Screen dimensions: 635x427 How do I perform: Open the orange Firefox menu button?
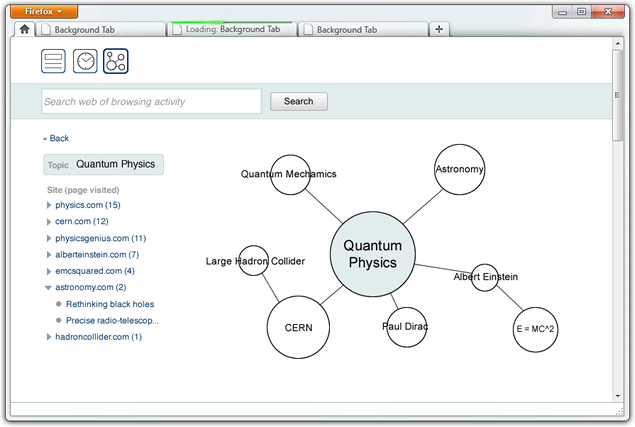point(43,11)
